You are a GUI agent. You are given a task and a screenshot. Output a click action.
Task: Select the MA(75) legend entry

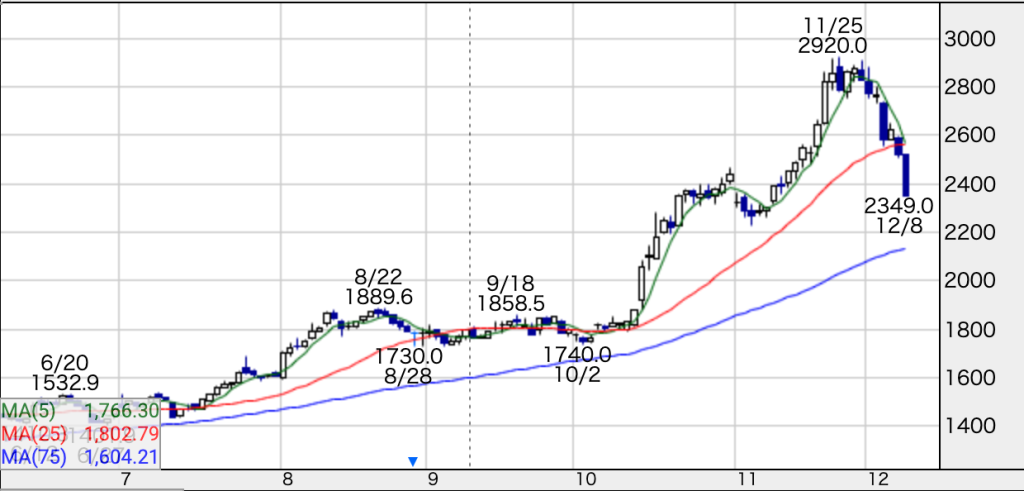pyautogui.click(x=78, y=457)
